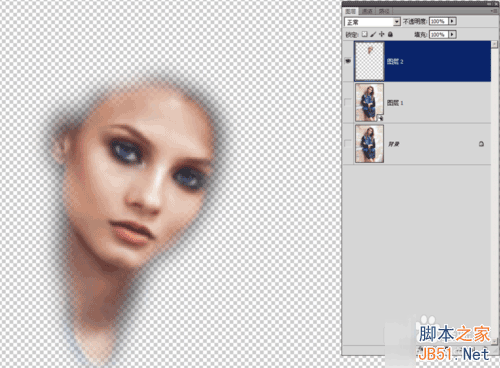The image size is (500, 368).
Task: Select the Layer 1 name label
Action: coord(395,103)
